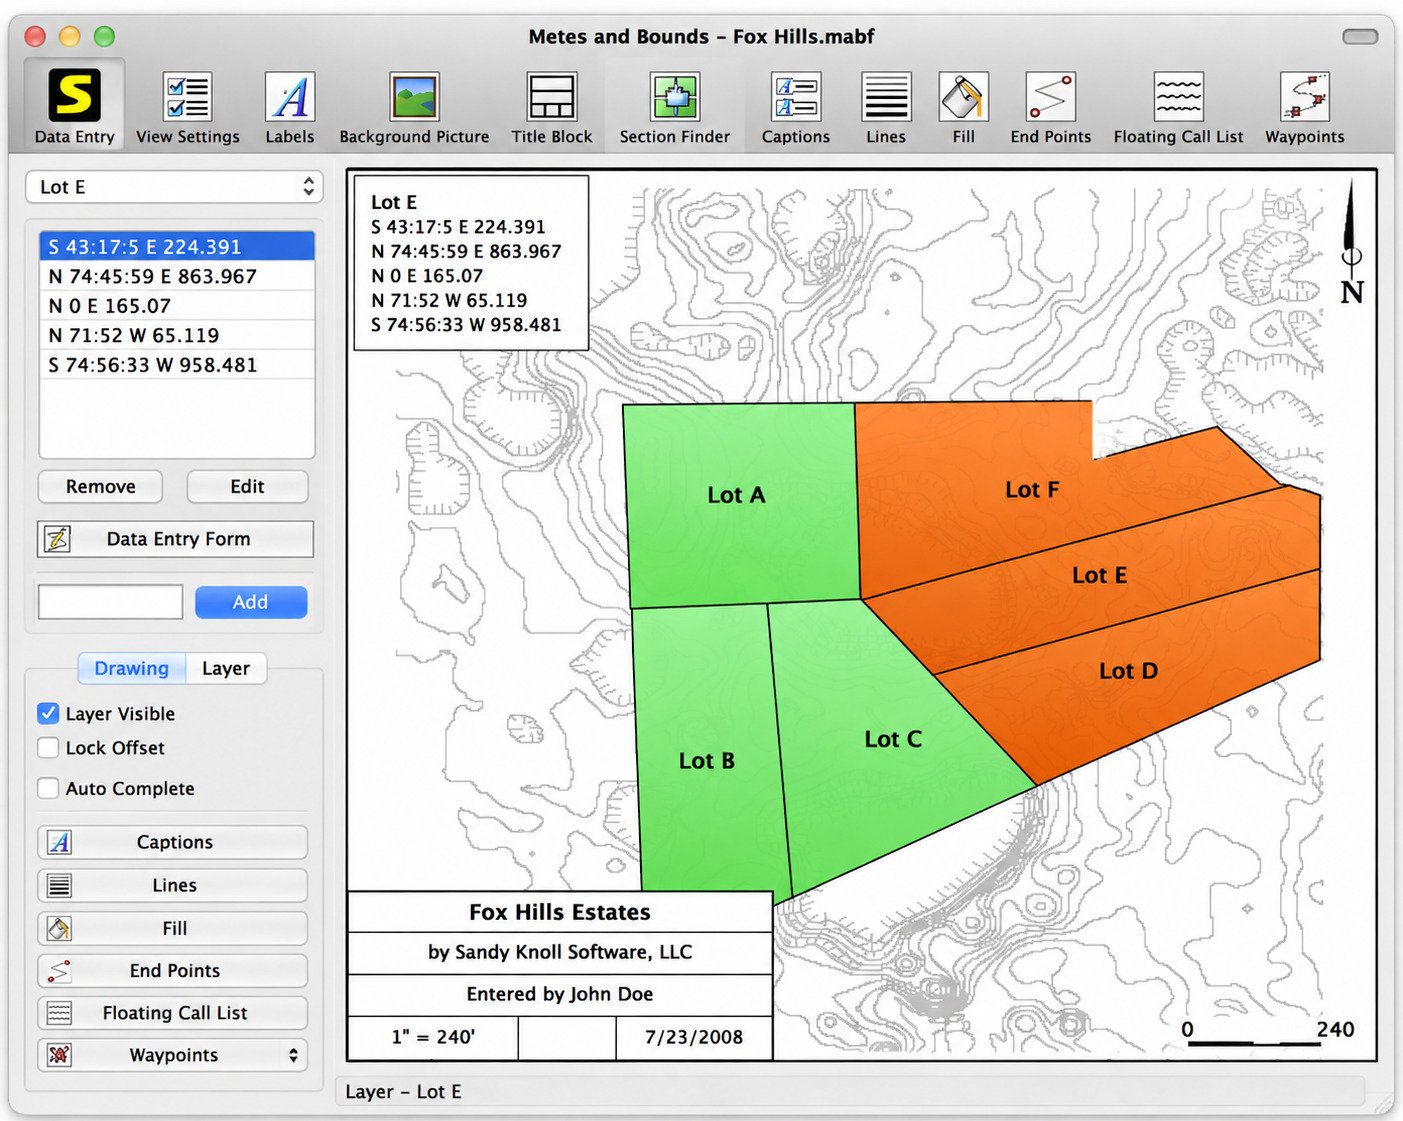Open Captions from the top toolbar
The width and height of the screenshot is (1403, 1121).
pyautogui.click(x=796, y=105)
